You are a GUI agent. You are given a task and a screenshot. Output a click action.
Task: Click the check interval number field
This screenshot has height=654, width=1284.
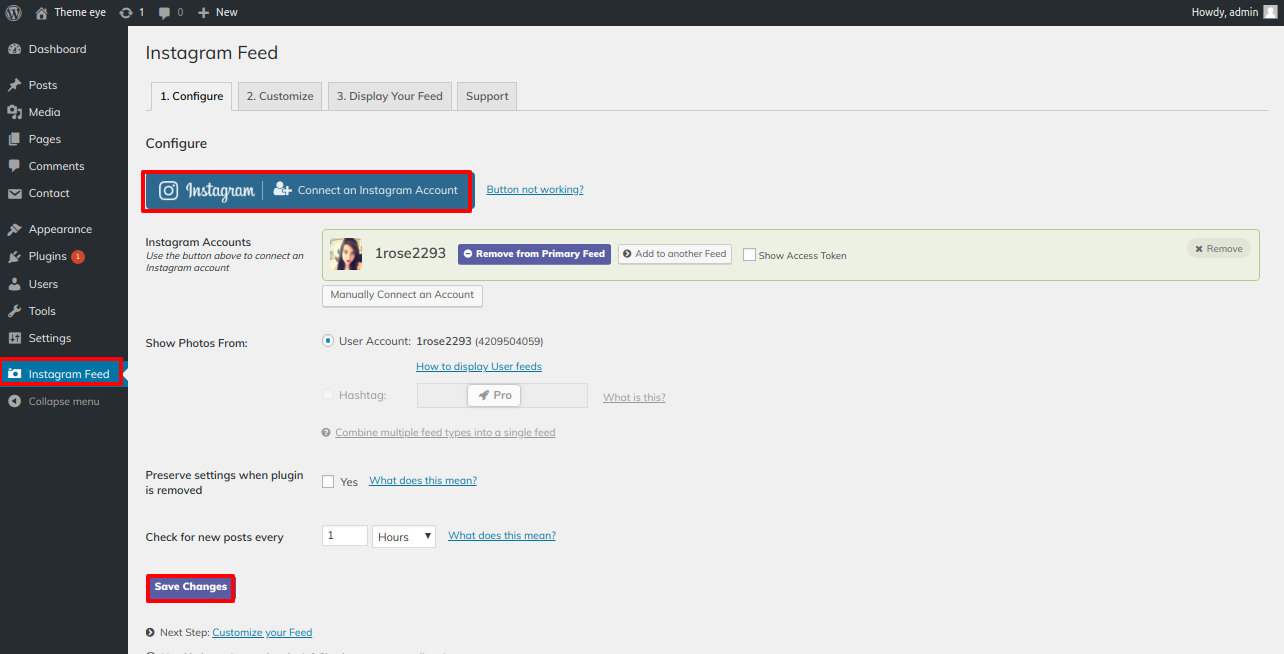[345, 536]
